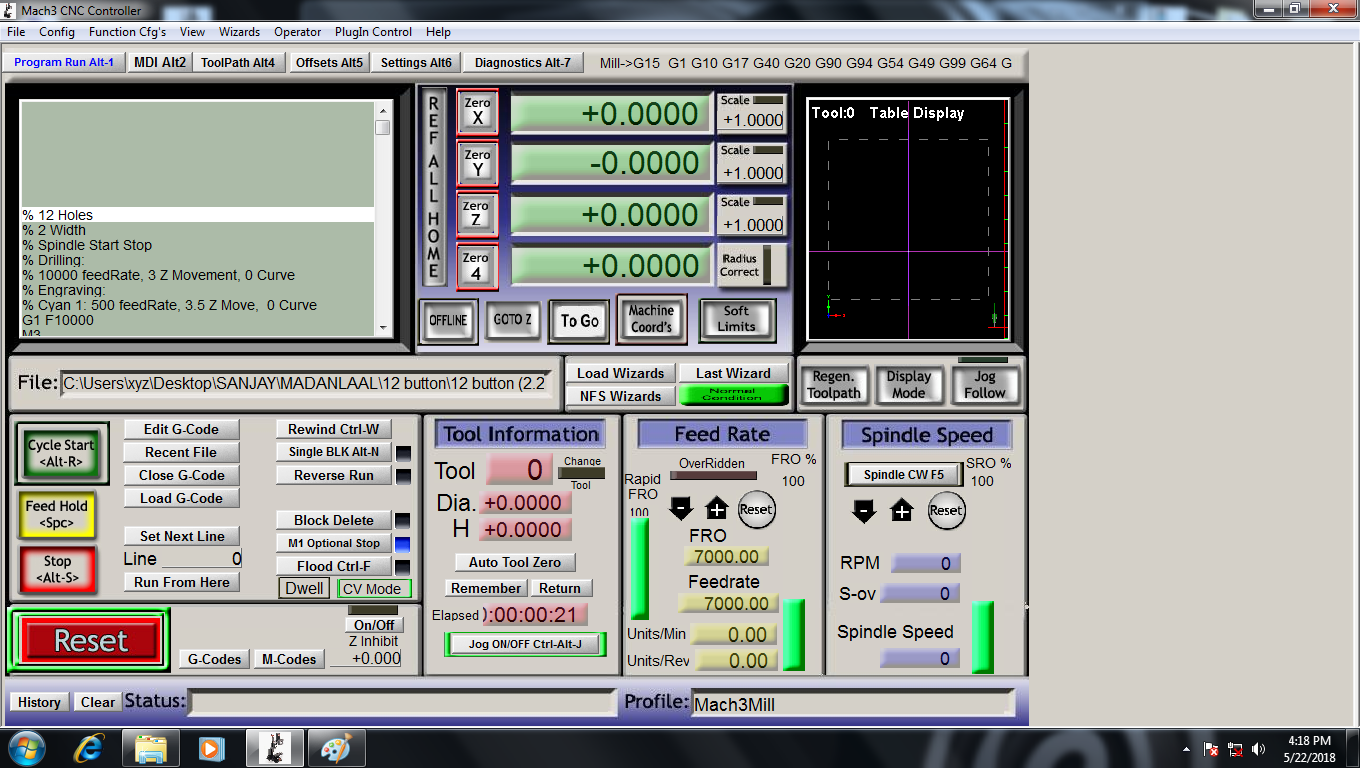The height and width of the screenshot is (768, 1360).
Task: Click the History button
Action: click(39, 702)
